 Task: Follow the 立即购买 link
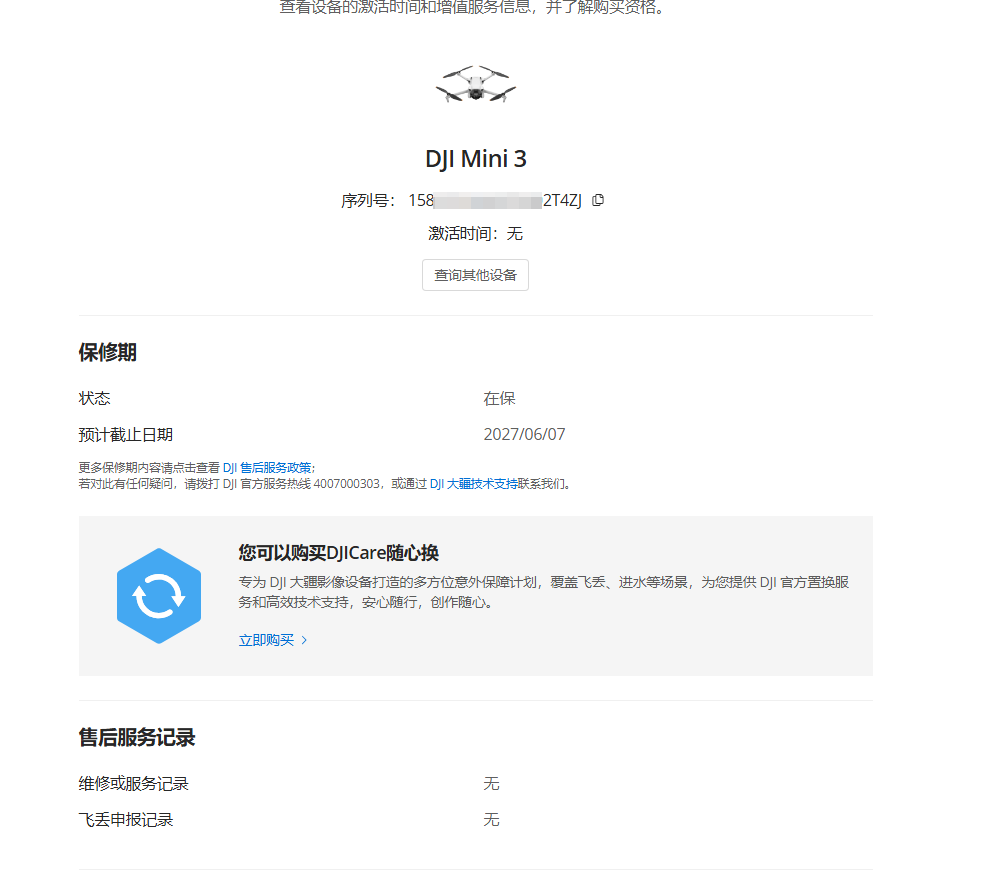pyautogui.click(x=266, y=640)
